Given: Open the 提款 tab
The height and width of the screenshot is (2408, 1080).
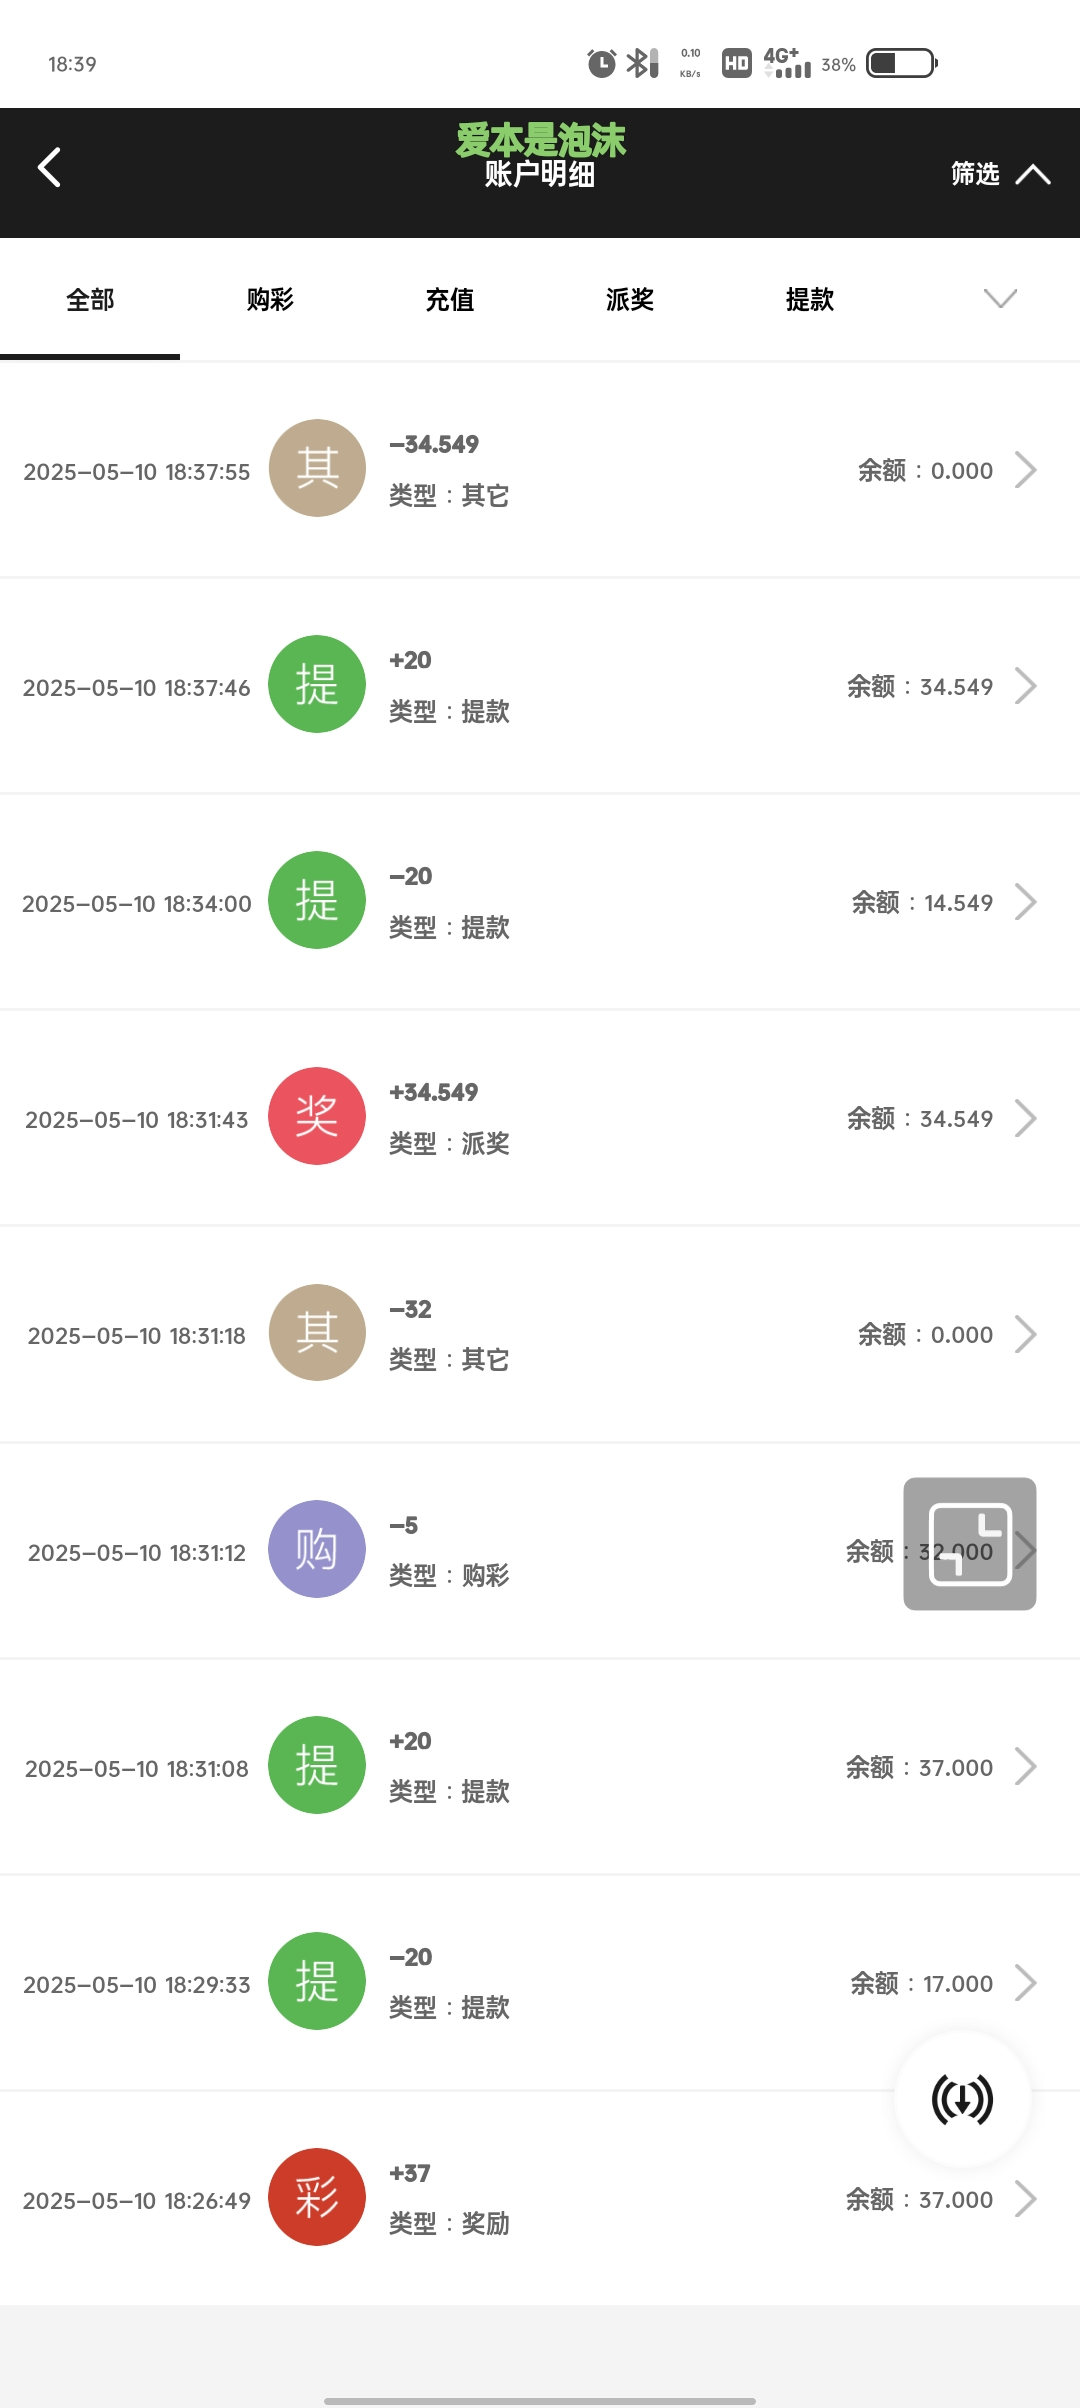Looking at the screenshot, I should pyautogui.click(x=810, y=299).
